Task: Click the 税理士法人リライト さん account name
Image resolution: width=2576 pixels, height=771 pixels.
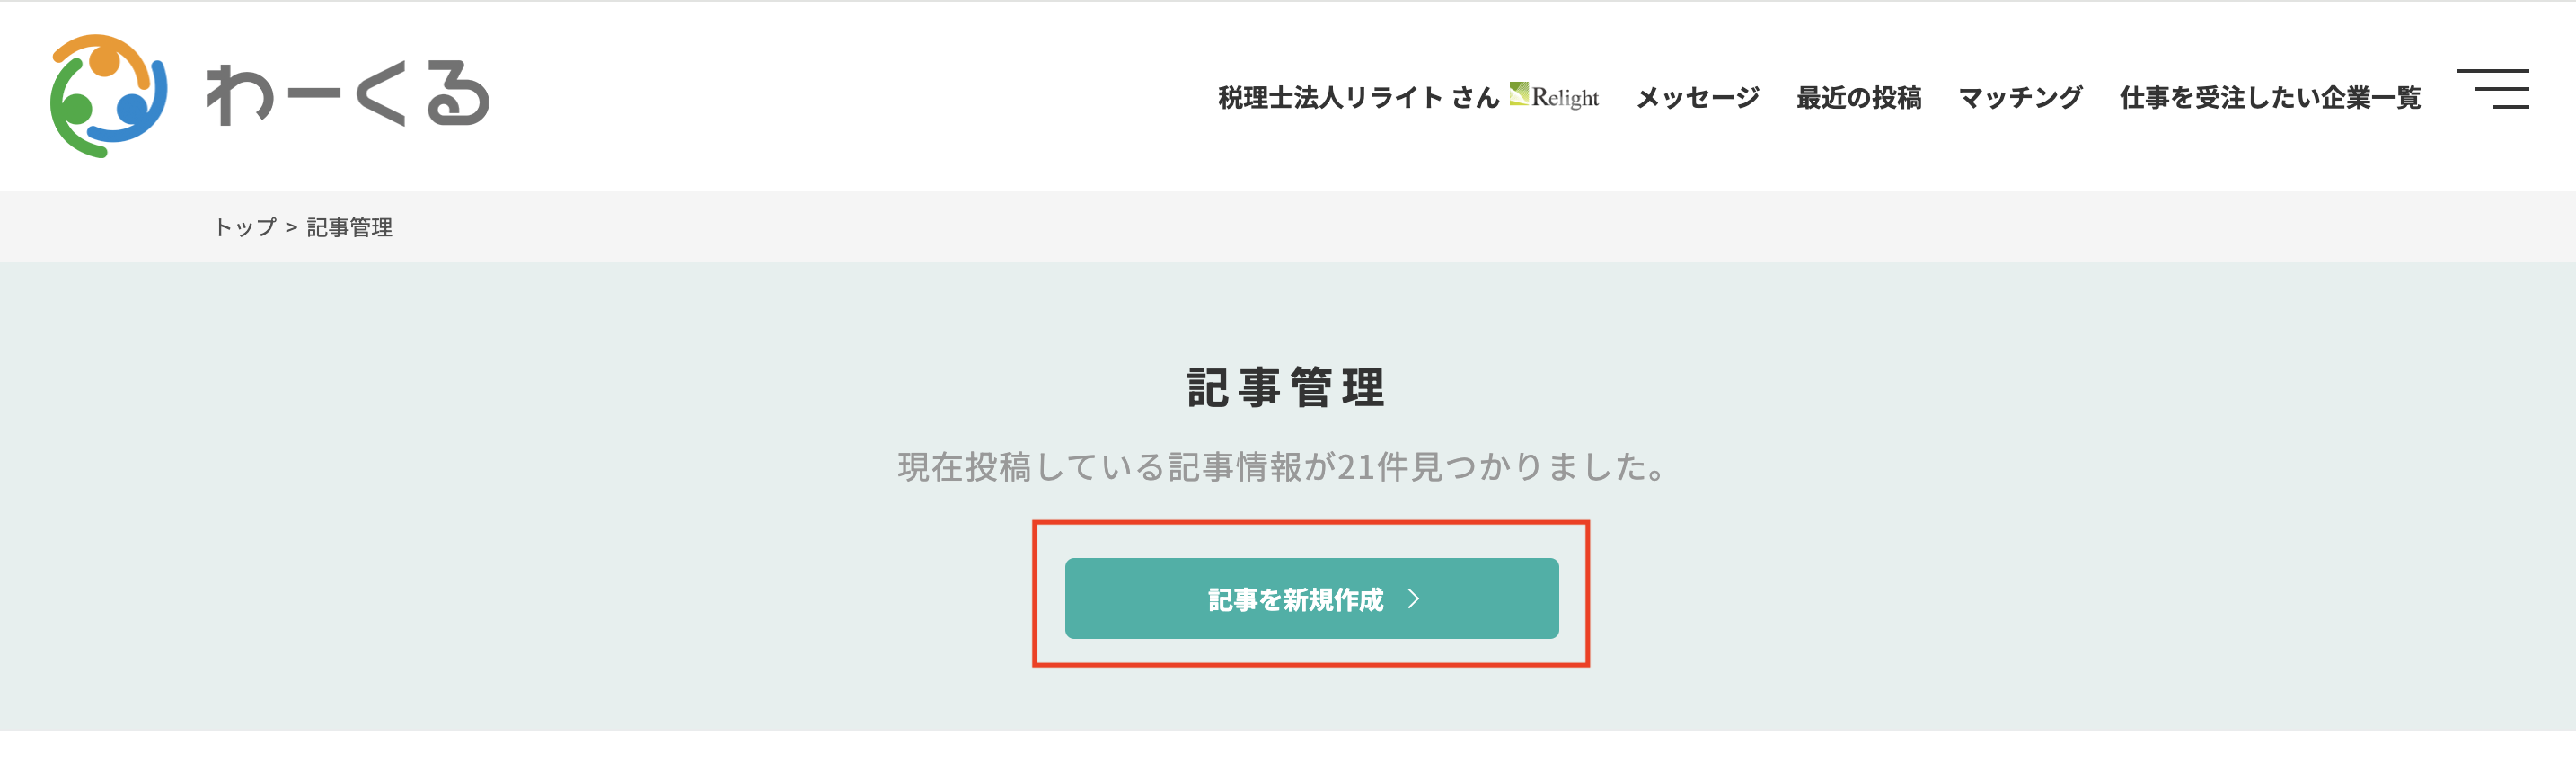Action: tap(1358, 97)
